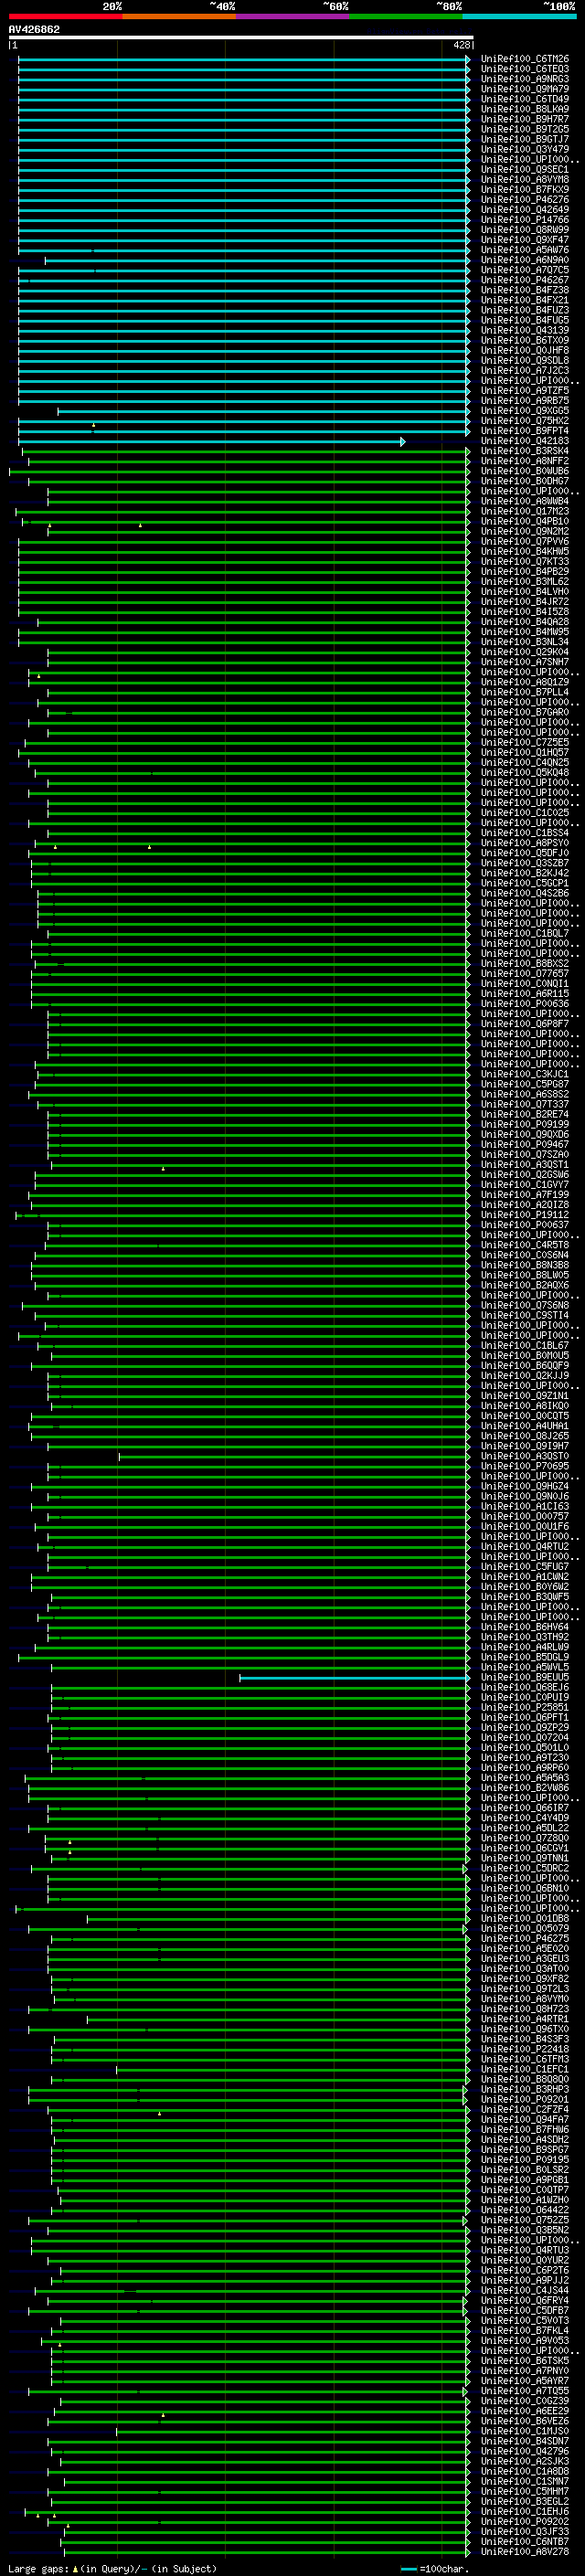Select the UniRef100_C1EHJ6 label
The image size is (585, 2576).
click(525, 2512)
